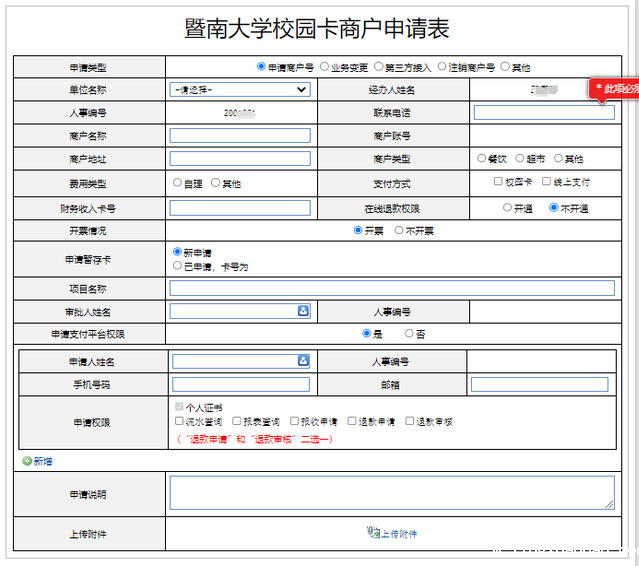Click the 审批人姓名 input field

[240, 311]
